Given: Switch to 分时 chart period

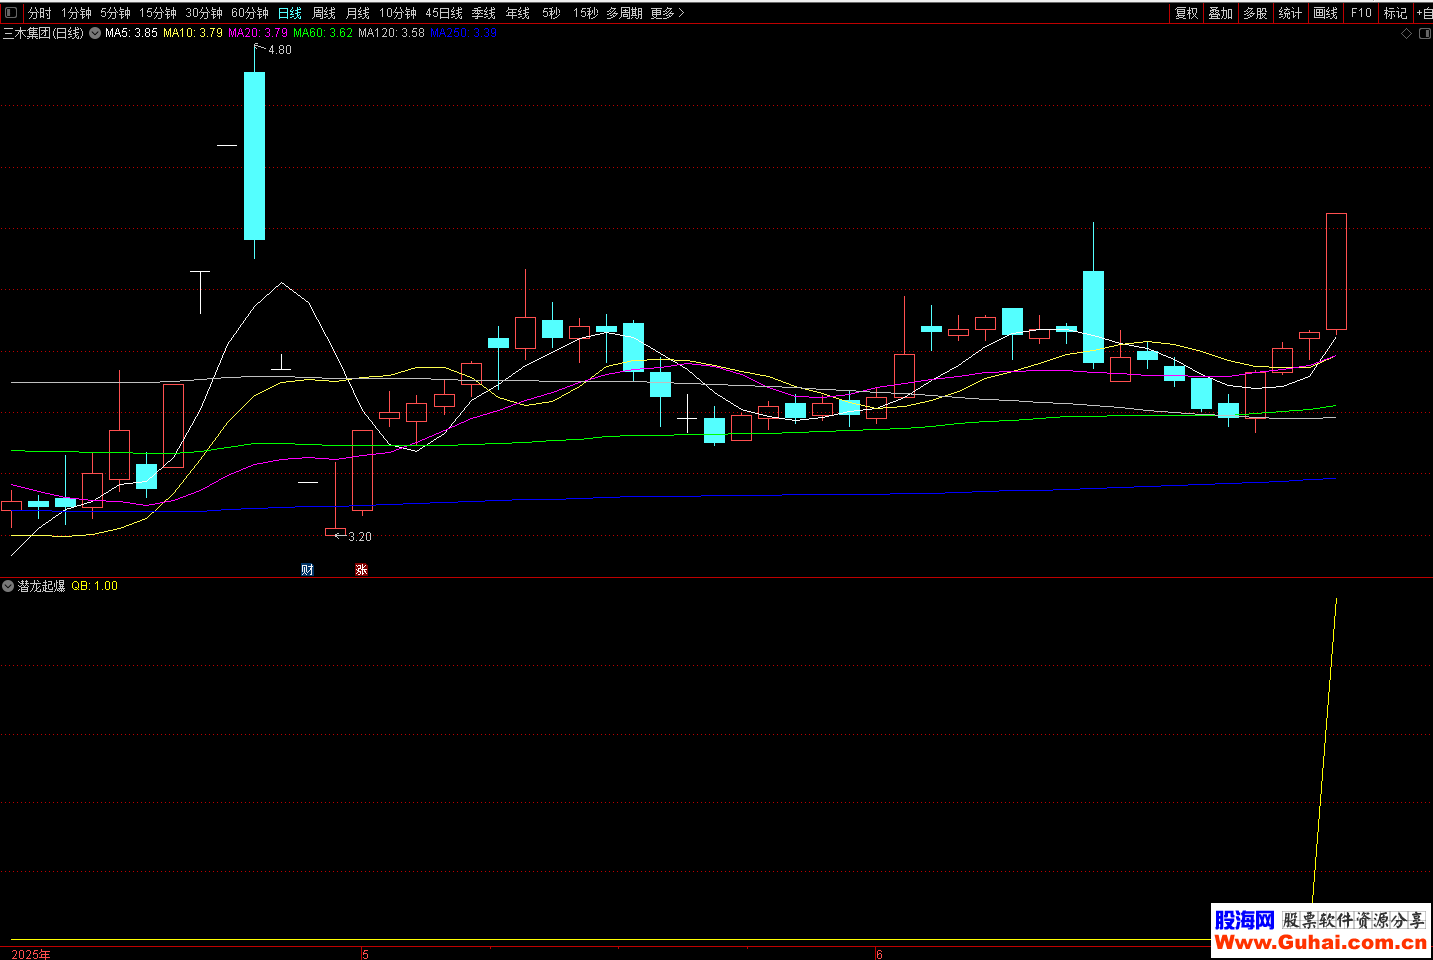Looking at the screenshot, I should point(40,13).
